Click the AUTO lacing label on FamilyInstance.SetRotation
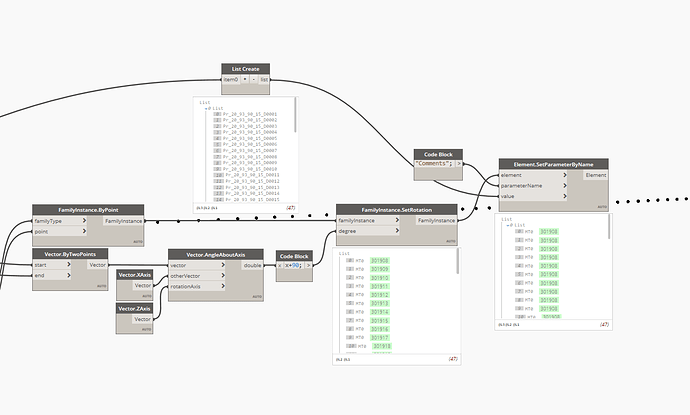The height and width of the screenshot is (415, 690). click(x=451, y=241)
